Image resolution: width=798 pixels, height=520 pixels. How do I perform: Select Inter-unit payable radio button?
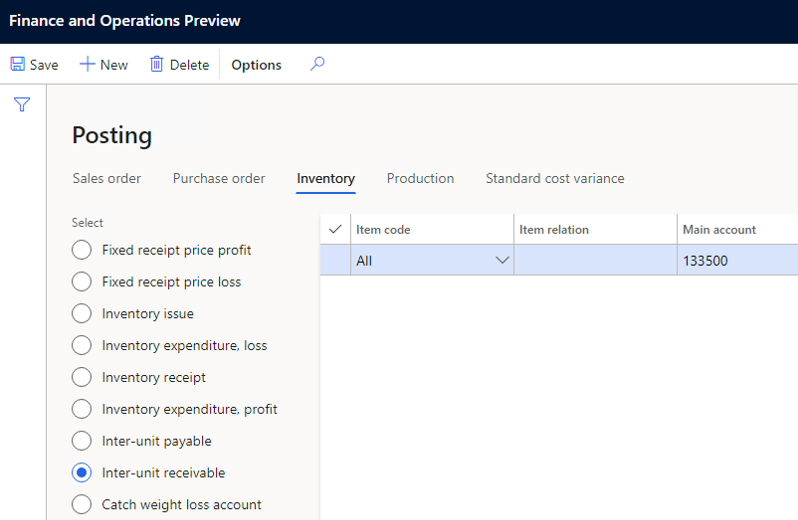point(82,441)
